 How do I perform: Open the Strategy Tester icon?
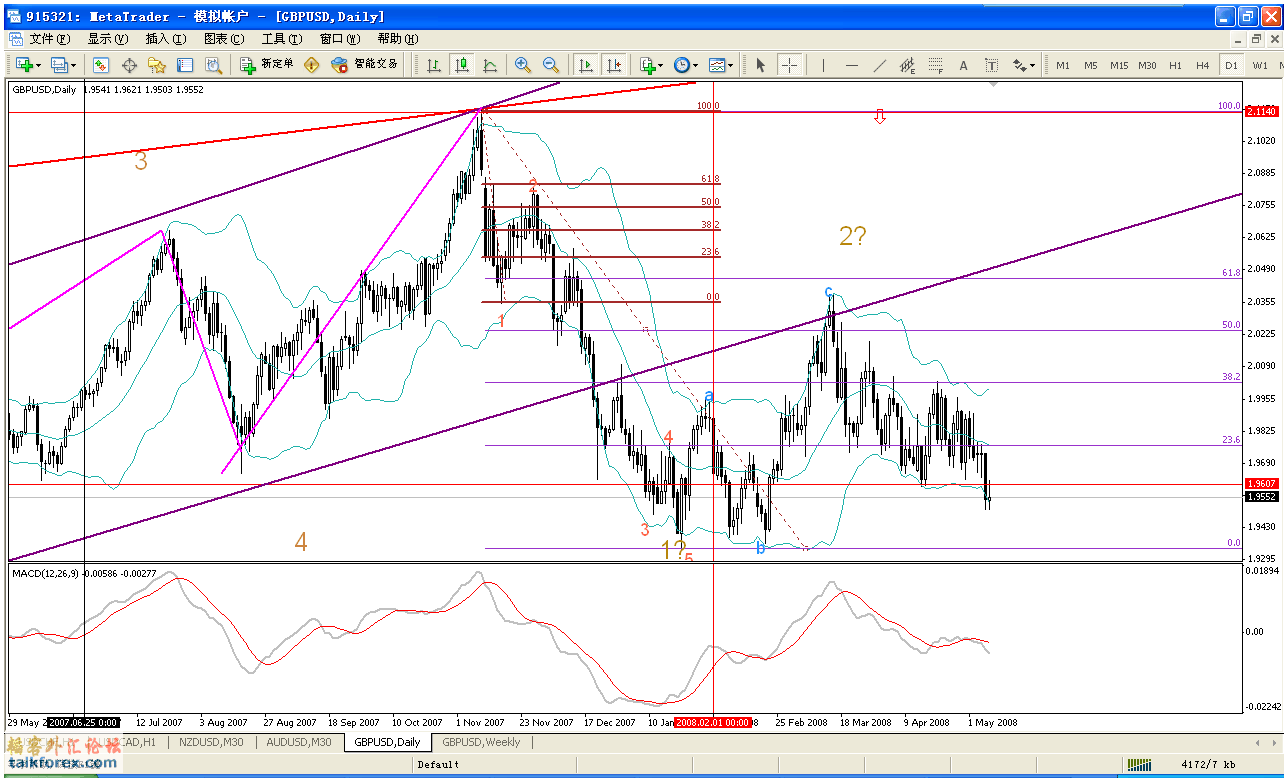click(213, 65)
